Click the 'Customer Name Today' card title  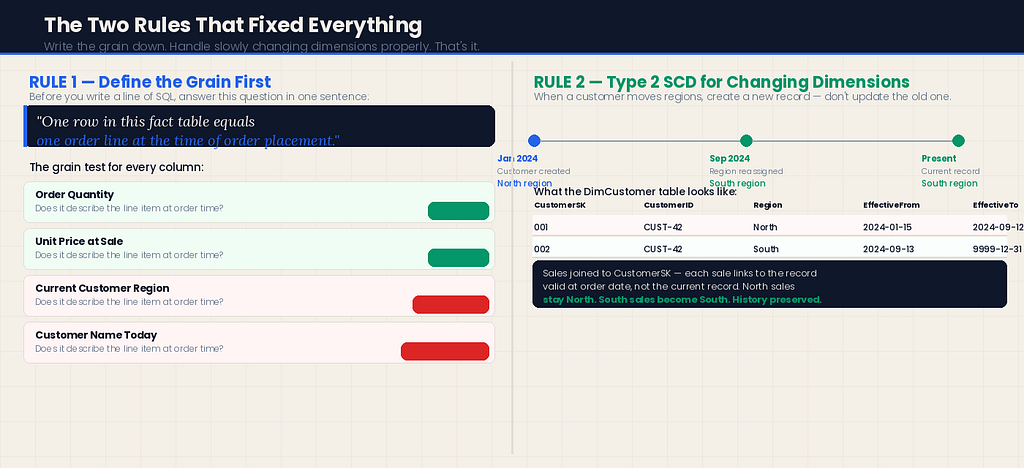pos(96,335)
